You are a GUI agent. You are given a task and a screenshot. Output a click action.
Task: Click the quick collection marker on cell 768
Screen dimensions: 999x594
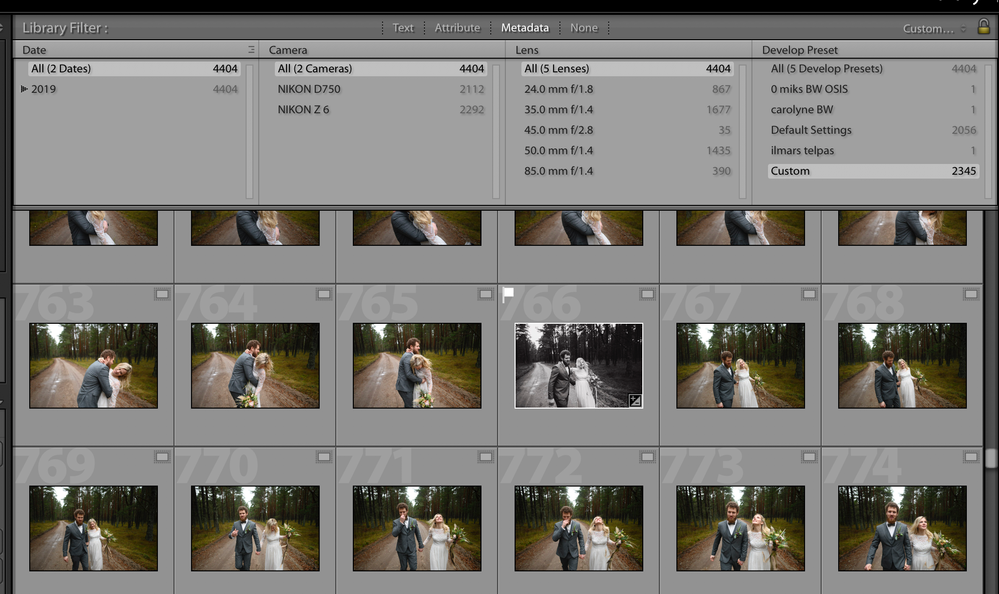(971, 294)
